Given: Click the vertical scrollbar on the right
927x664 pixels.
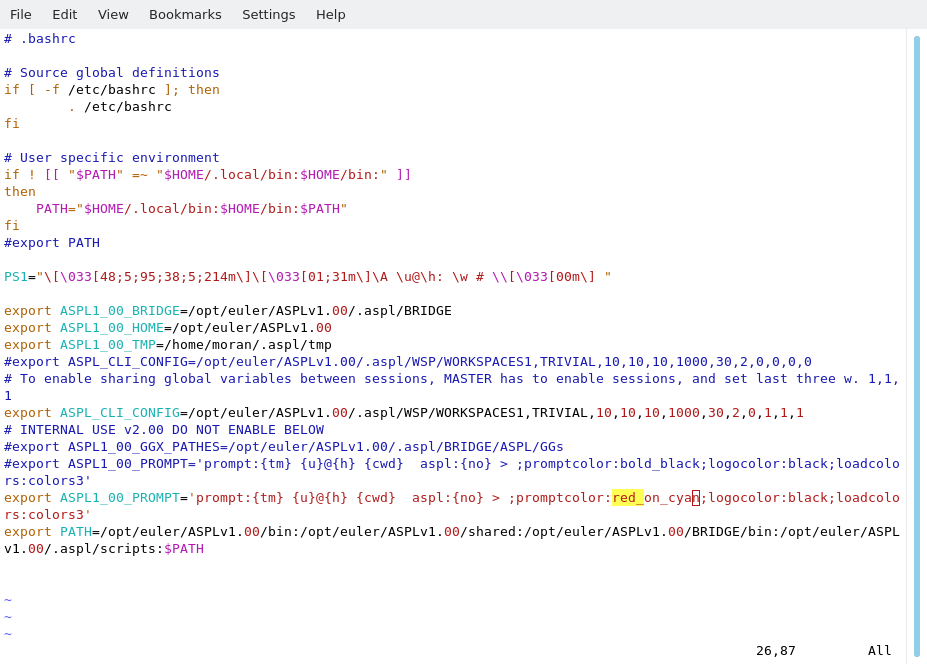Looking at the screenshot, I should pyautogui.click(x=916, y=346).
